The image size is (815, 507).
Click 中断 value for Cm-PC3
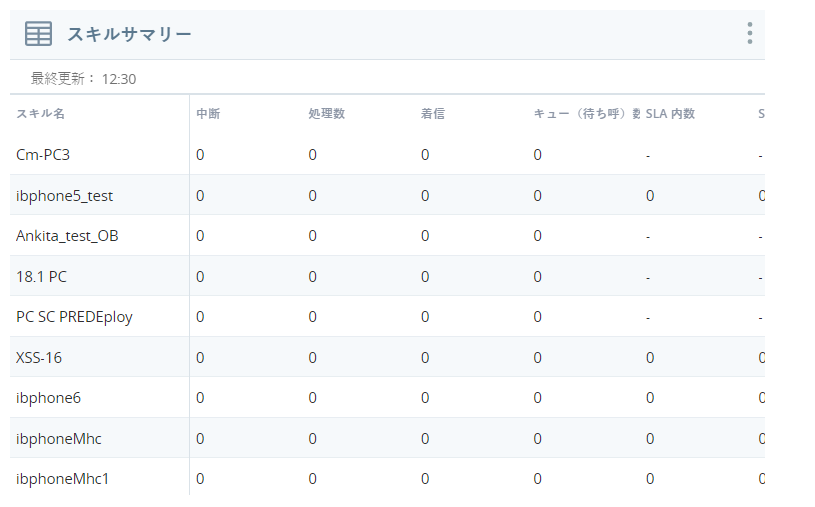point(200,155)
